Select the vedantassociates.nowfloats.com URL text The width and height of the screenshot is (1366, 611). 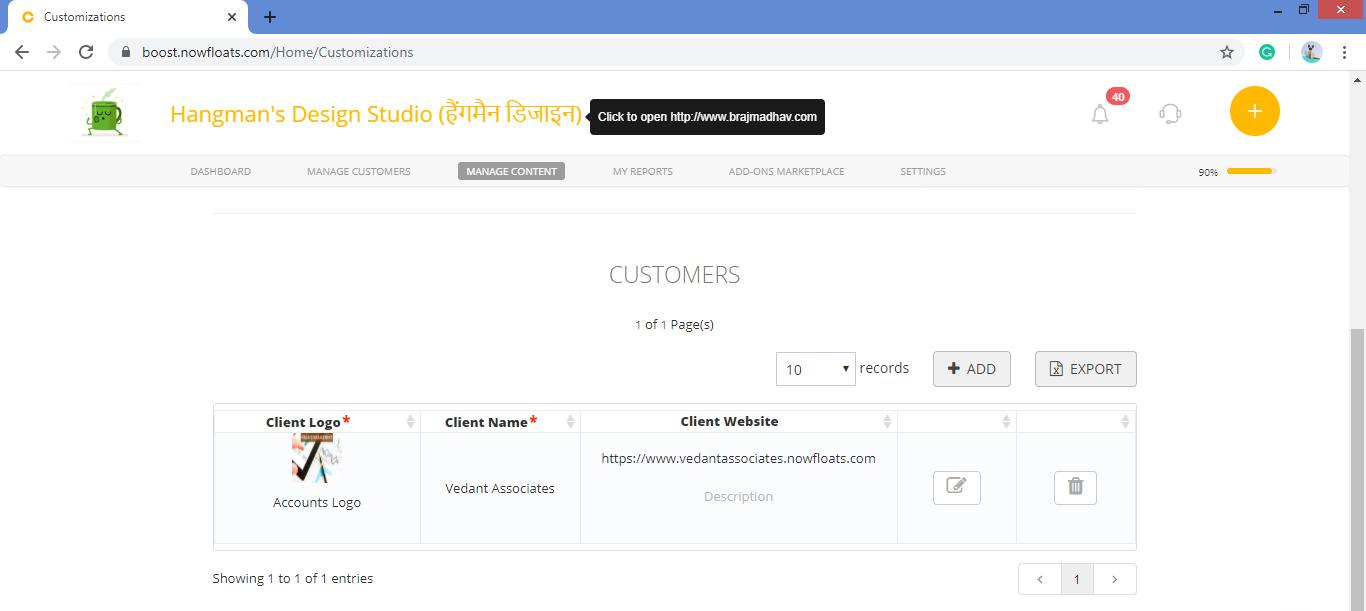tap(738, 459)
